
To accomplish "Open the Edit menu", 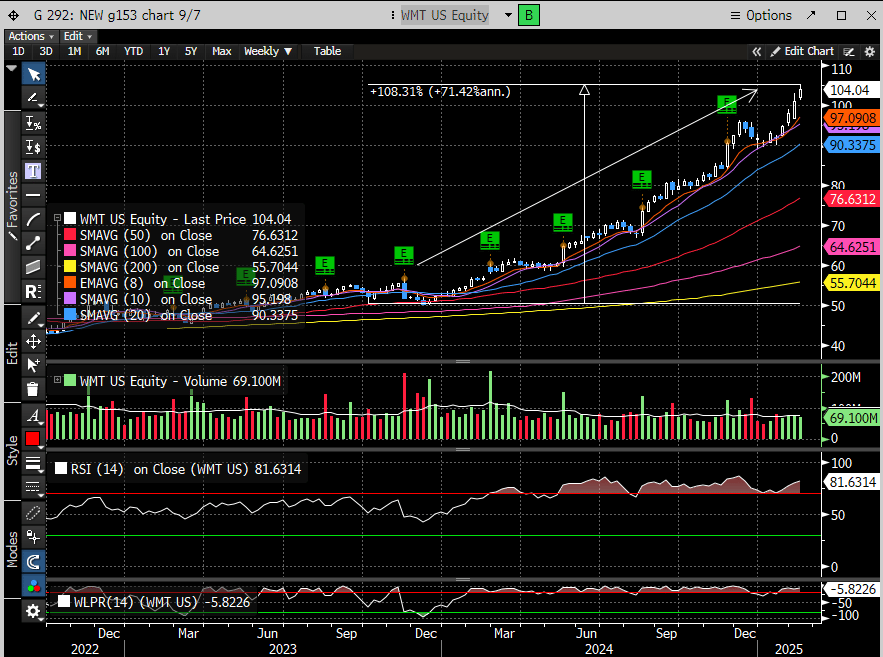I will coord(78,36).
